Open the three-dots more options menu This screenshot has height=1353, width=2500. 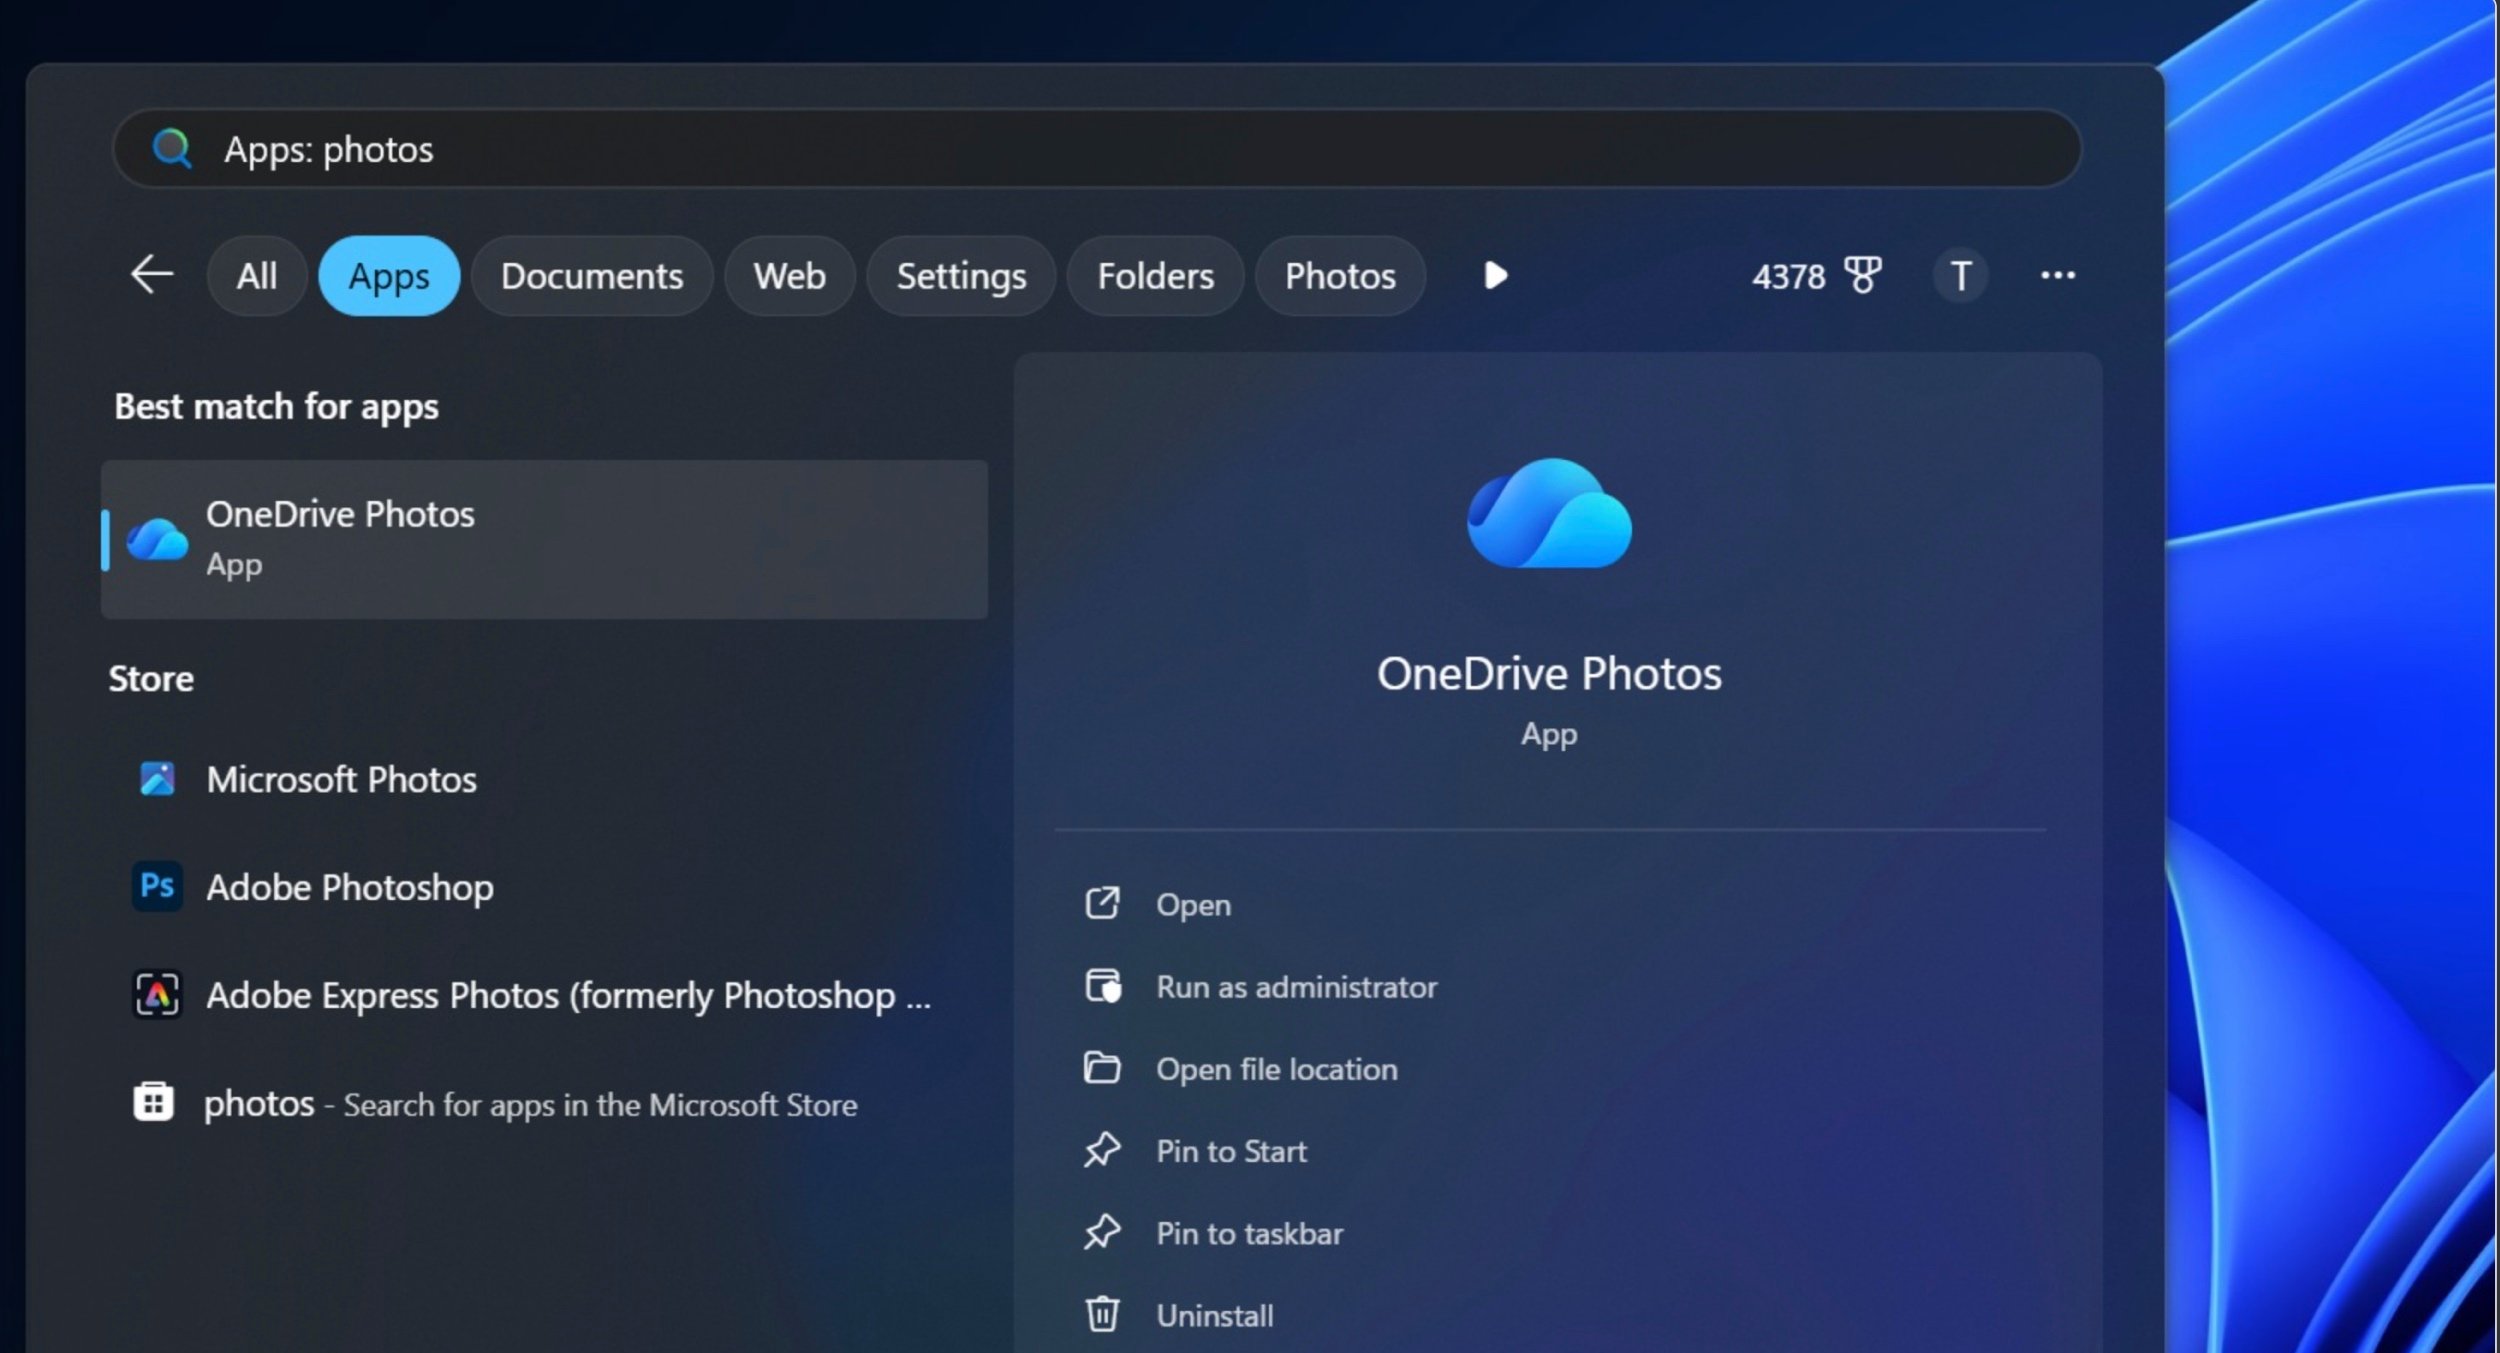[2057, 275]
